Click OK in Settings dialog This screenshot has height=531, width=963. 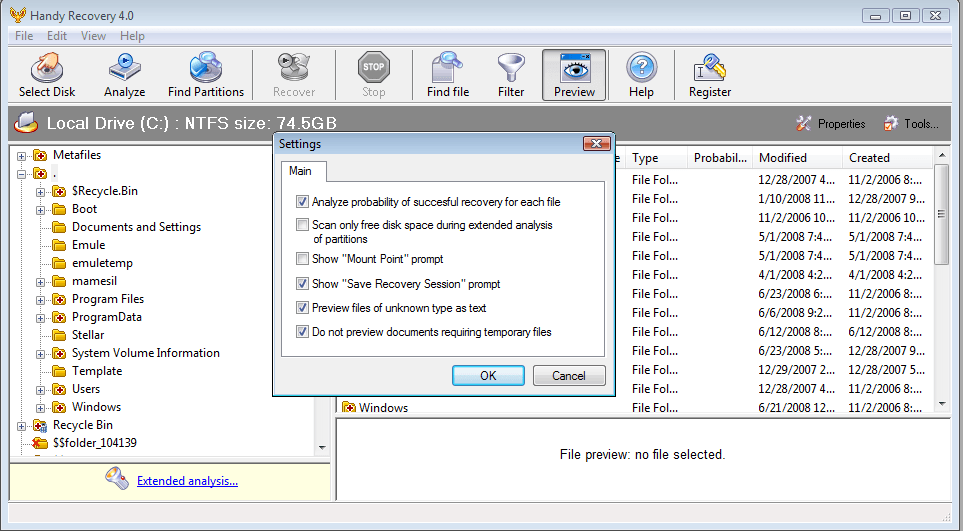(x=488, y=376)
